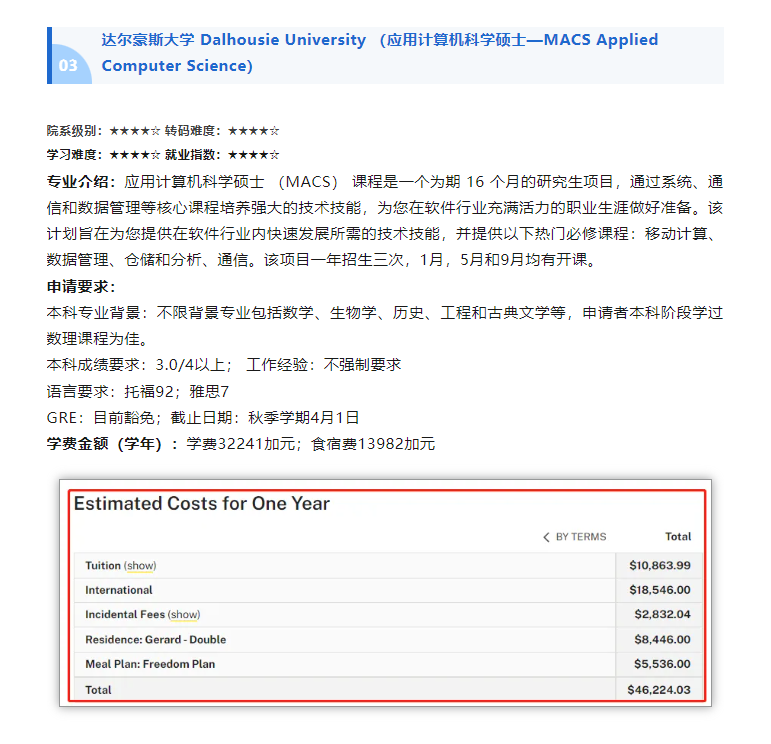Click the 转码难度 star rating
Viewport: 771px width, 744px height.
pyautogui.click(x=254, y=131)
